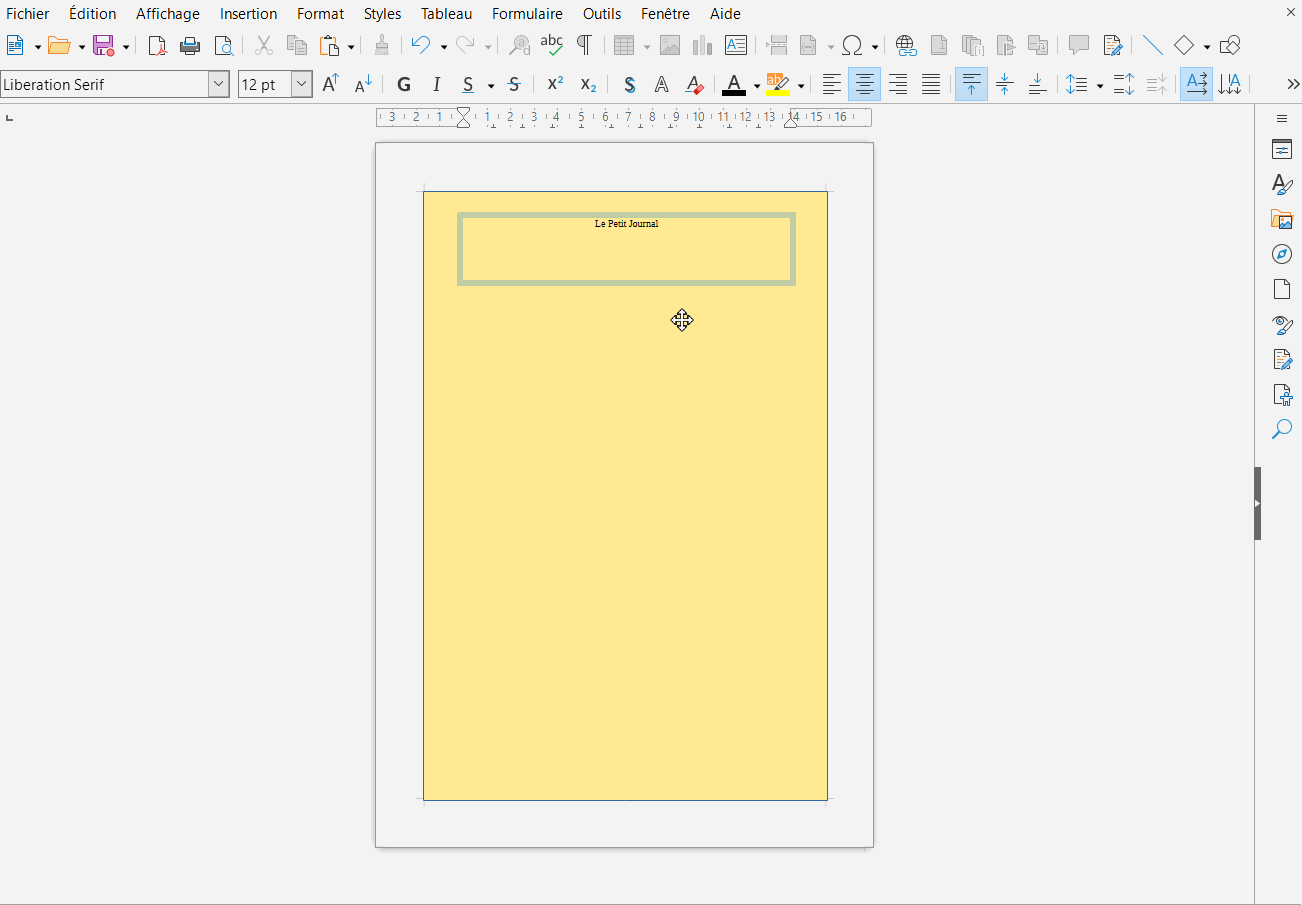The width and height of the screenshot is (1302, 905).
Task: Expand line spacing dropdown arrow
Action: click(x=1100, y=86)
